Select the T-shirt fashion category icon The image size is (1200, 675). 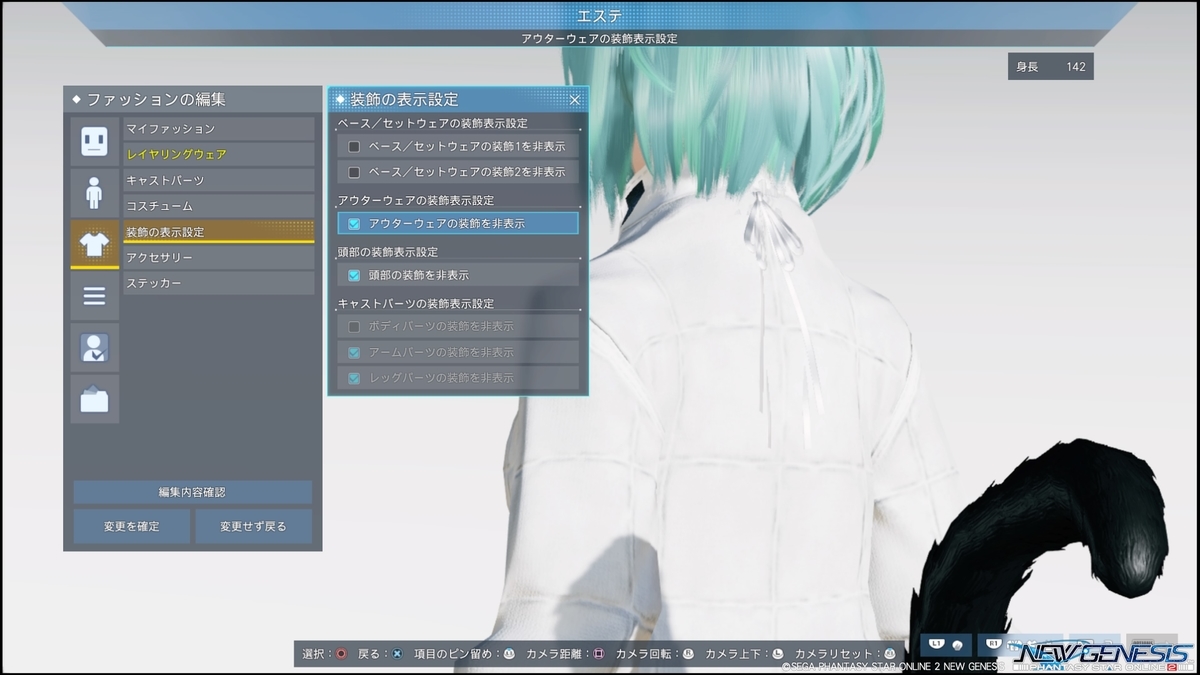[x=95, y=244]
